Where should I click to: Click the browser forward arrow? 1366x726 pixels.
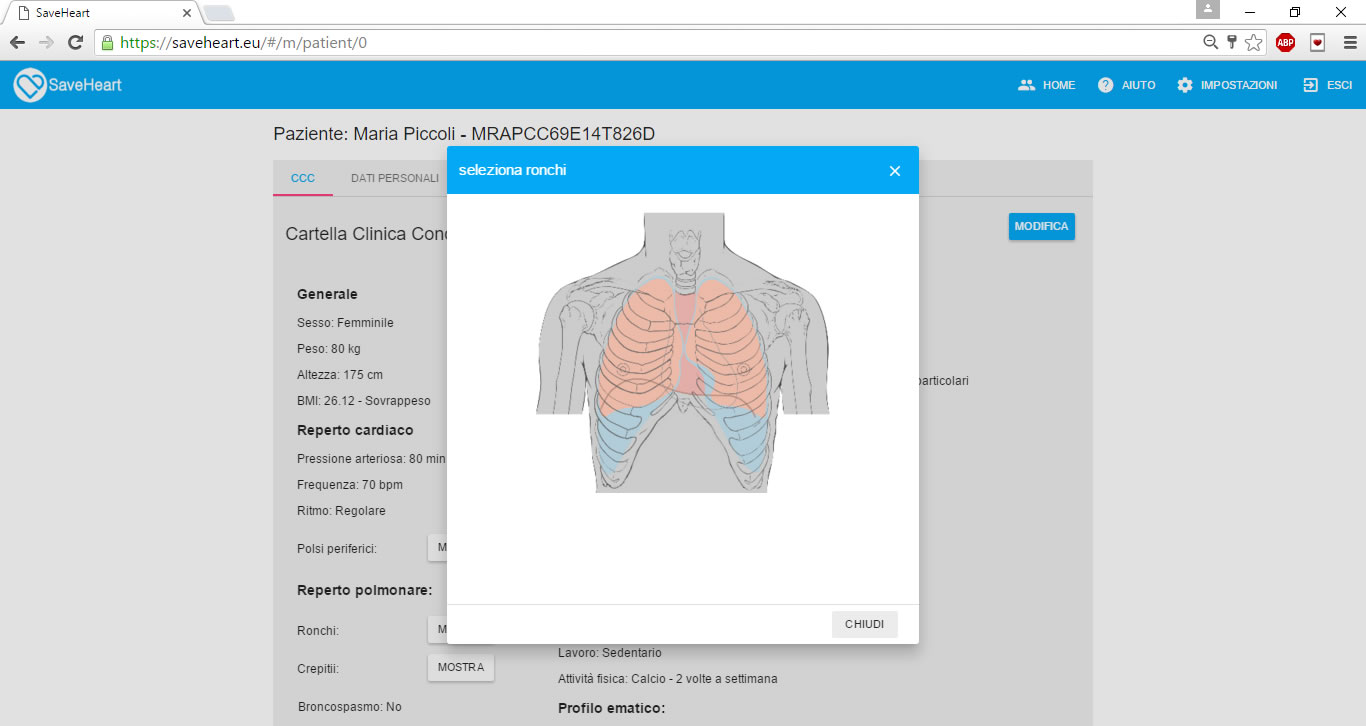[x=46, y=43]
